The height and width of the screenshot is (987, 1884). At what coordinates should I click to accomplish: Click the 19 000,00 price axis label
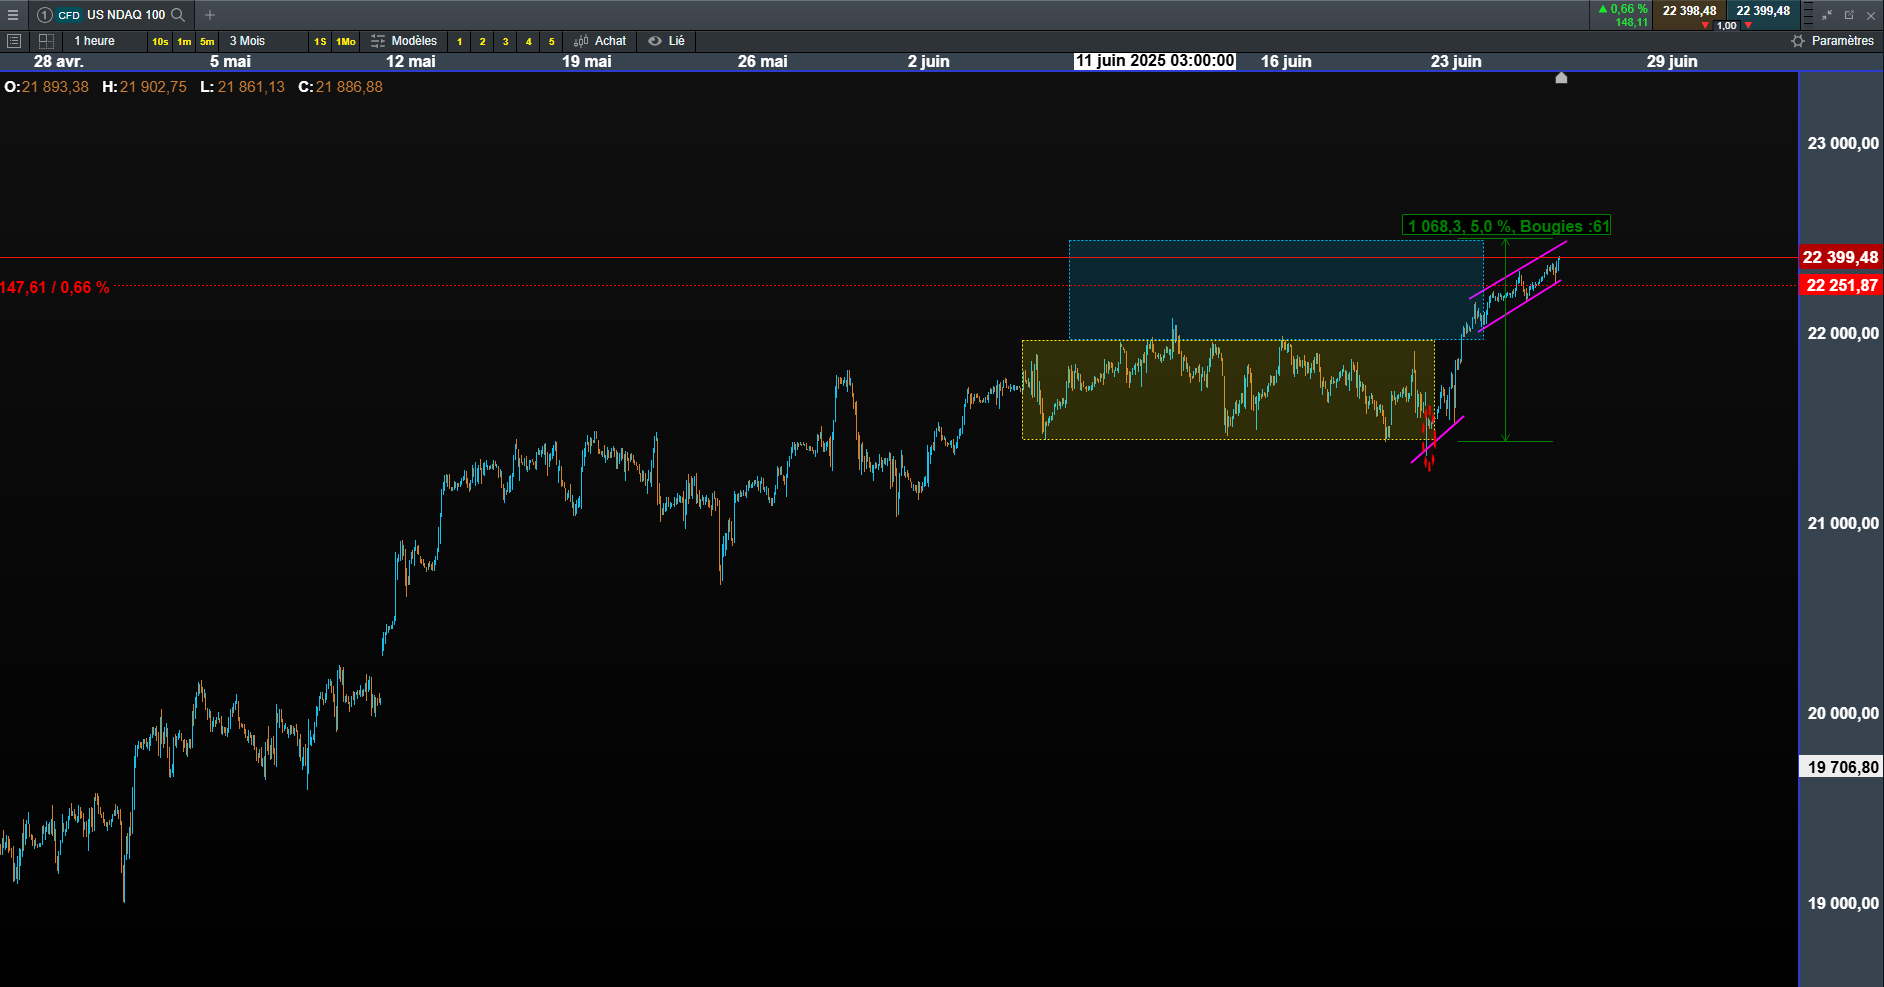1843,903
